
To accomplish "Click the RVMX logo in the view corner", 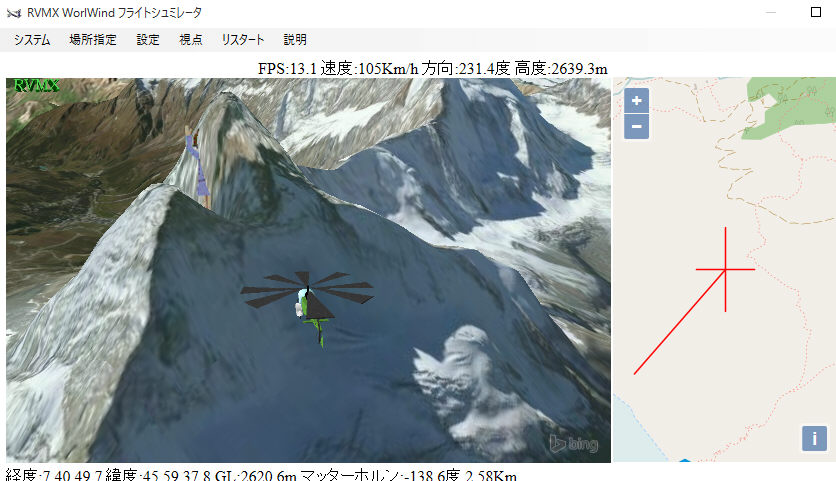I will 36,85.
